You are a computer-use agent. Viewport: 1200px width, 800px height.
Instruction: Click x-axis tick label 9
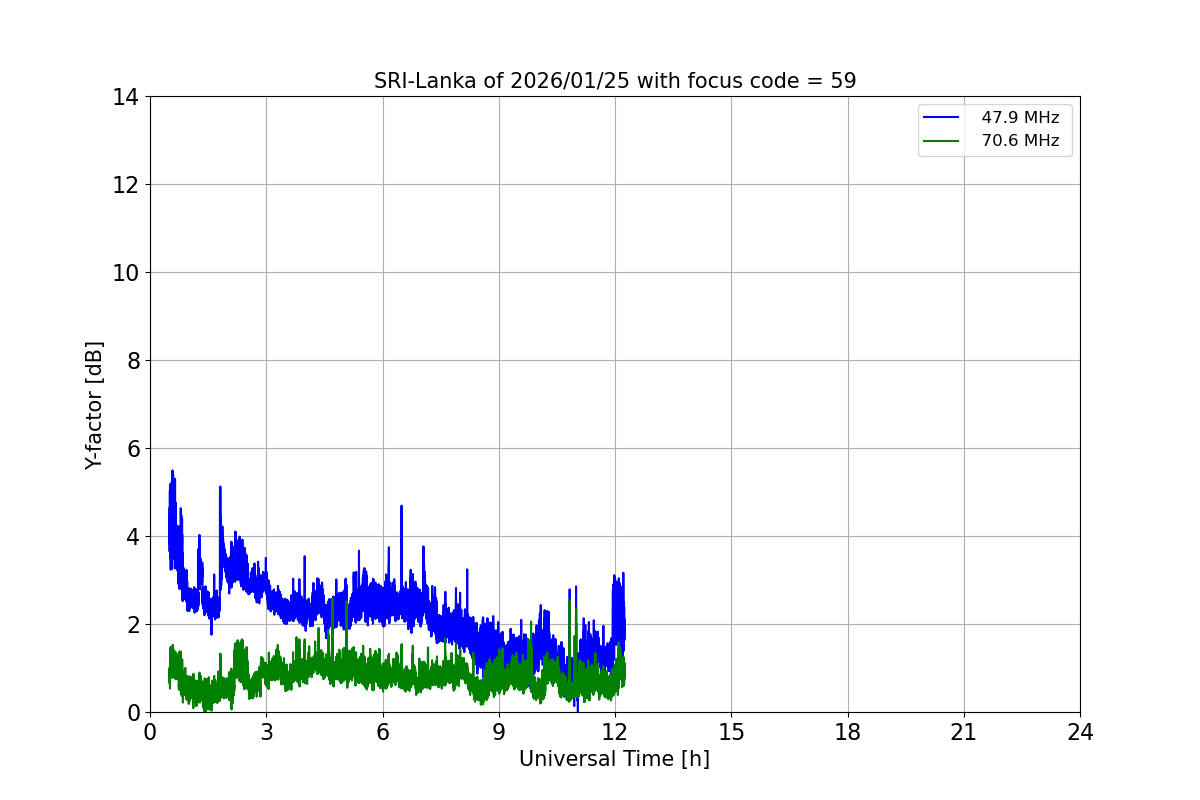coord(499,732)
